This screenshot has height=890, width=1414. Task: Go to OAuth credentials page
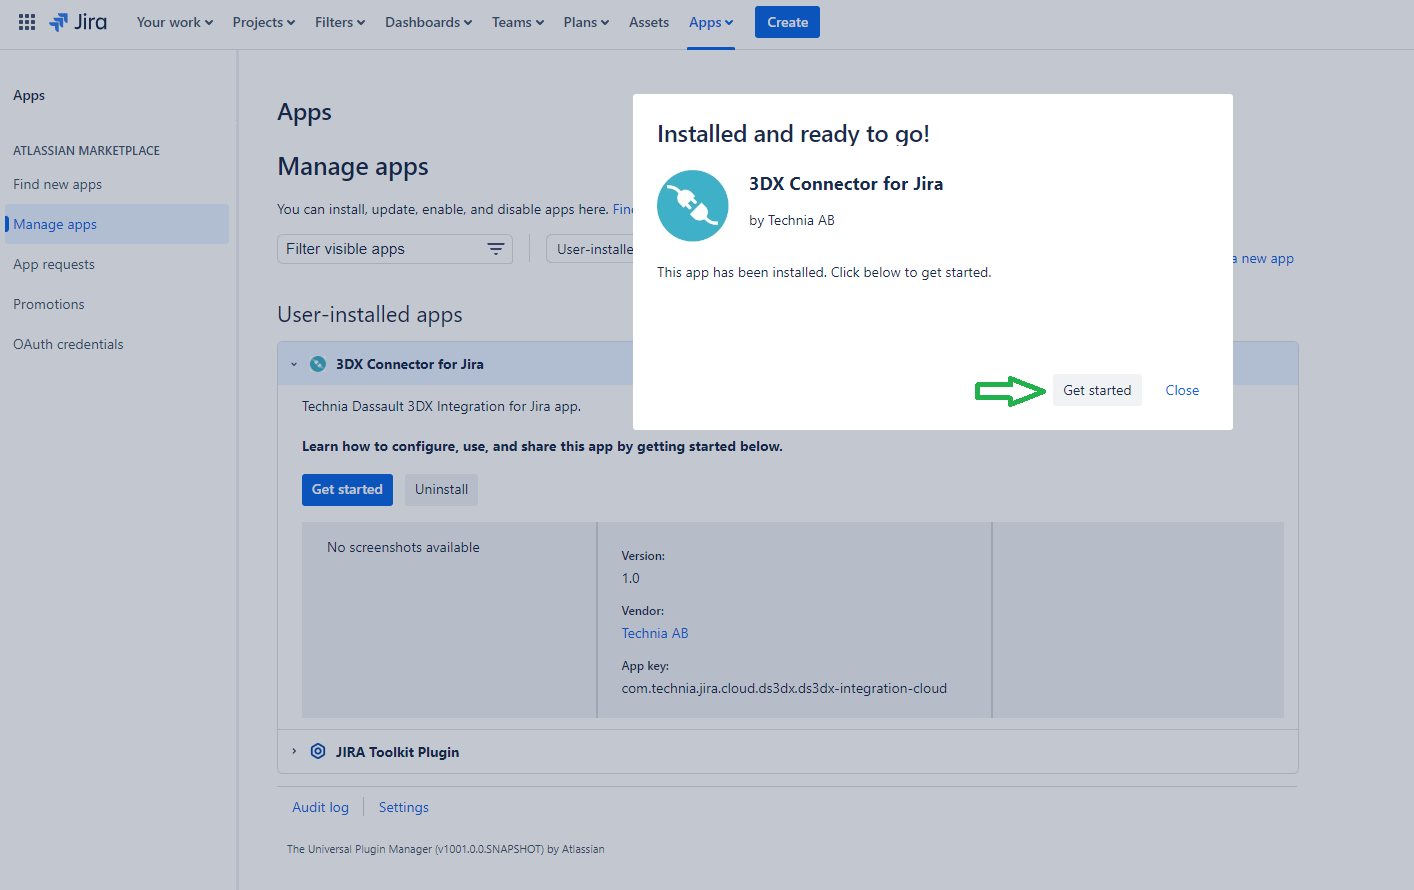[x=68, y=344]
